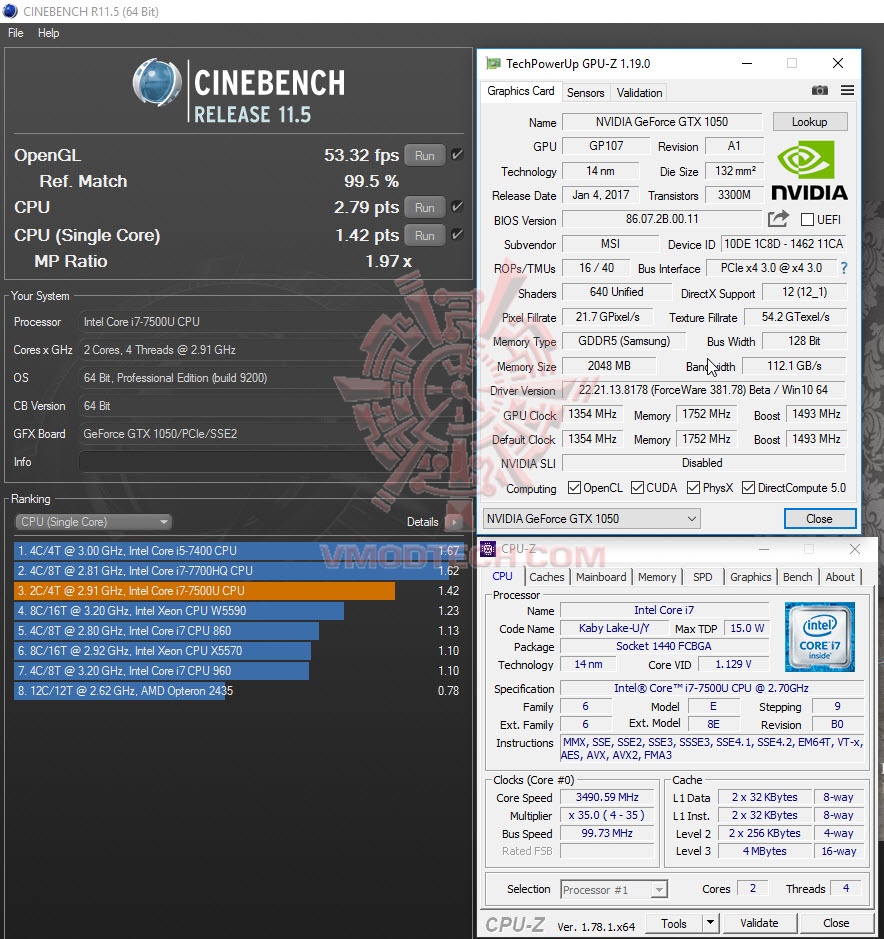Click the Lookup button in GPU-Z

coord(810,122)
